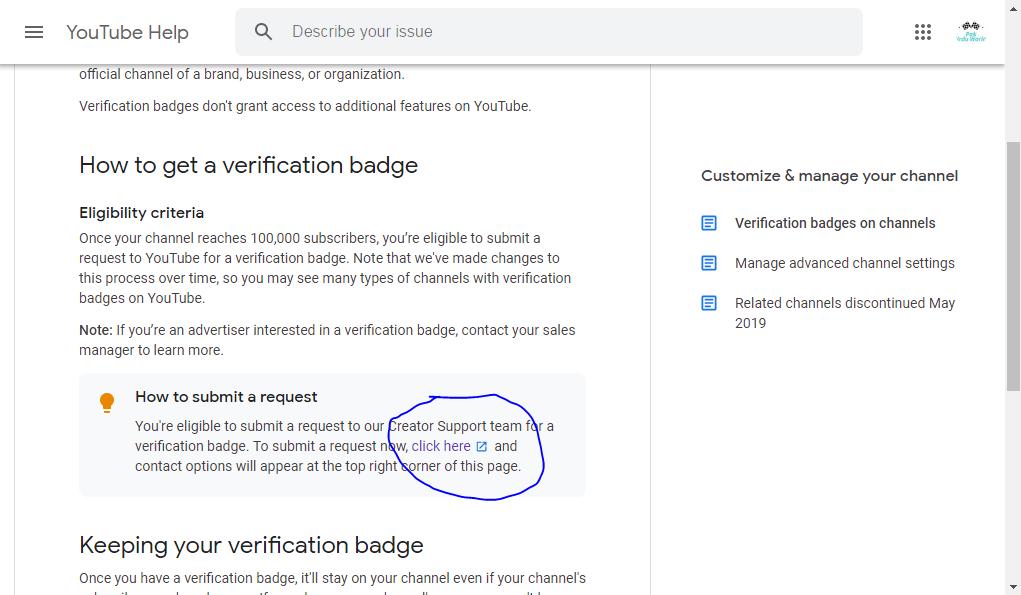
Task: Click the search magnifier icon
Action: [x=263, y=31]
